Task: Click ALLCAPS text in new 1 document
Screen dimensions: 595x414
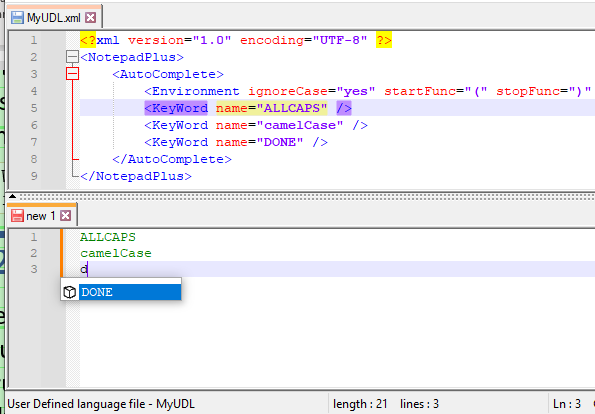Action: click(x=108, y=237)
